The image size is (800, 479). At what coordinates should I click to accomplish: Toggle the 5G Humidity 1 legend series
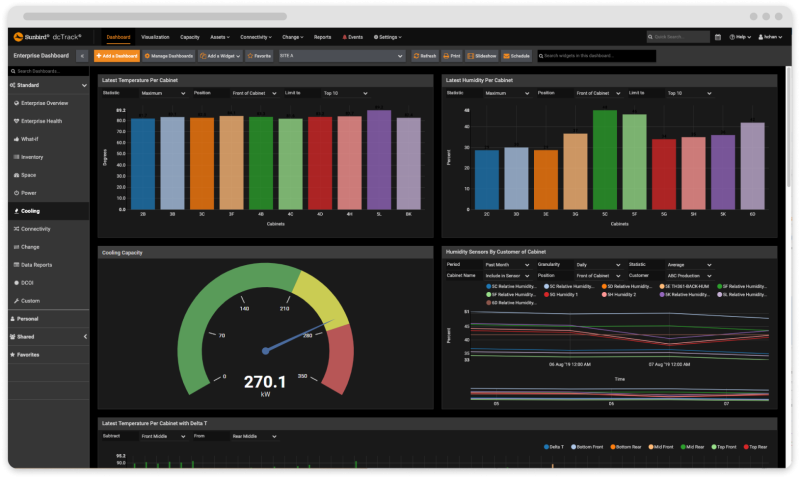coord(562,295)
